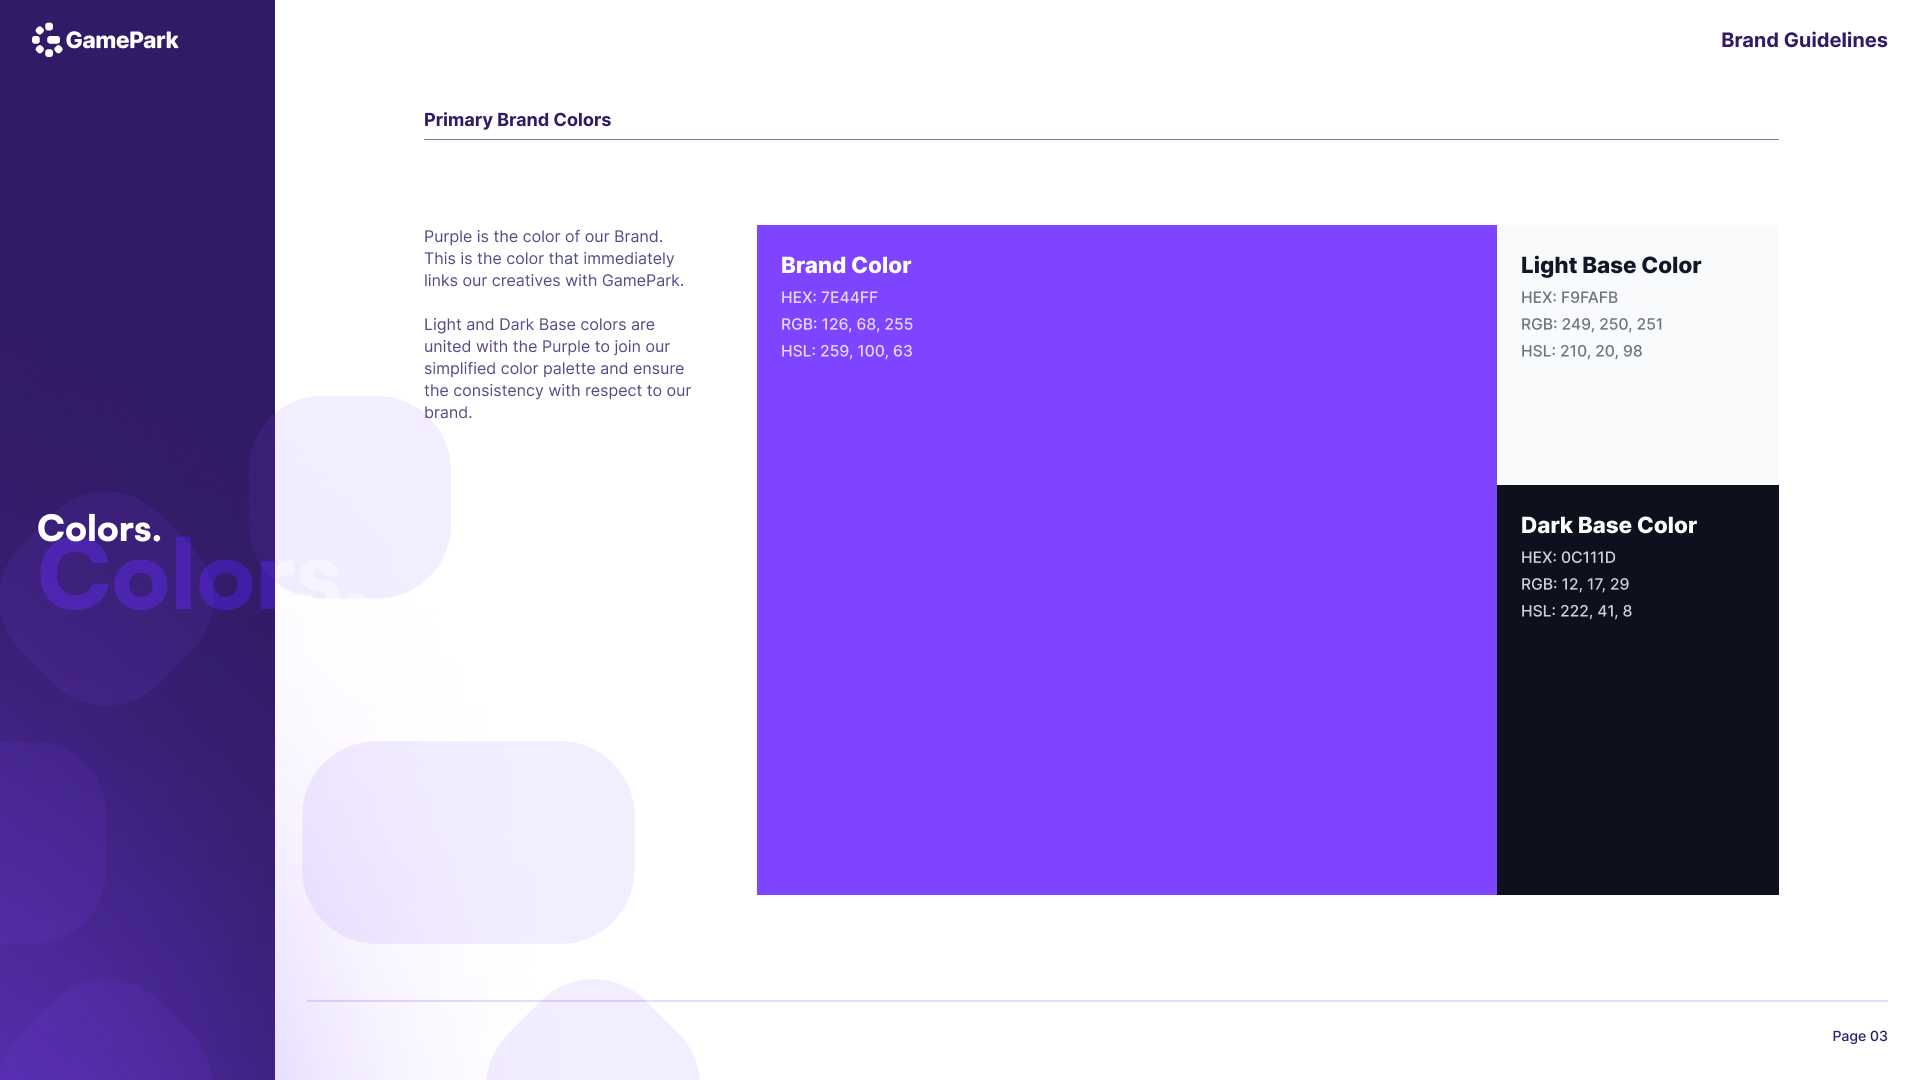Select the RGB: 249, 250, 251 value
This screenshot has width=1920, height=1080.
tap(1592, 324)
